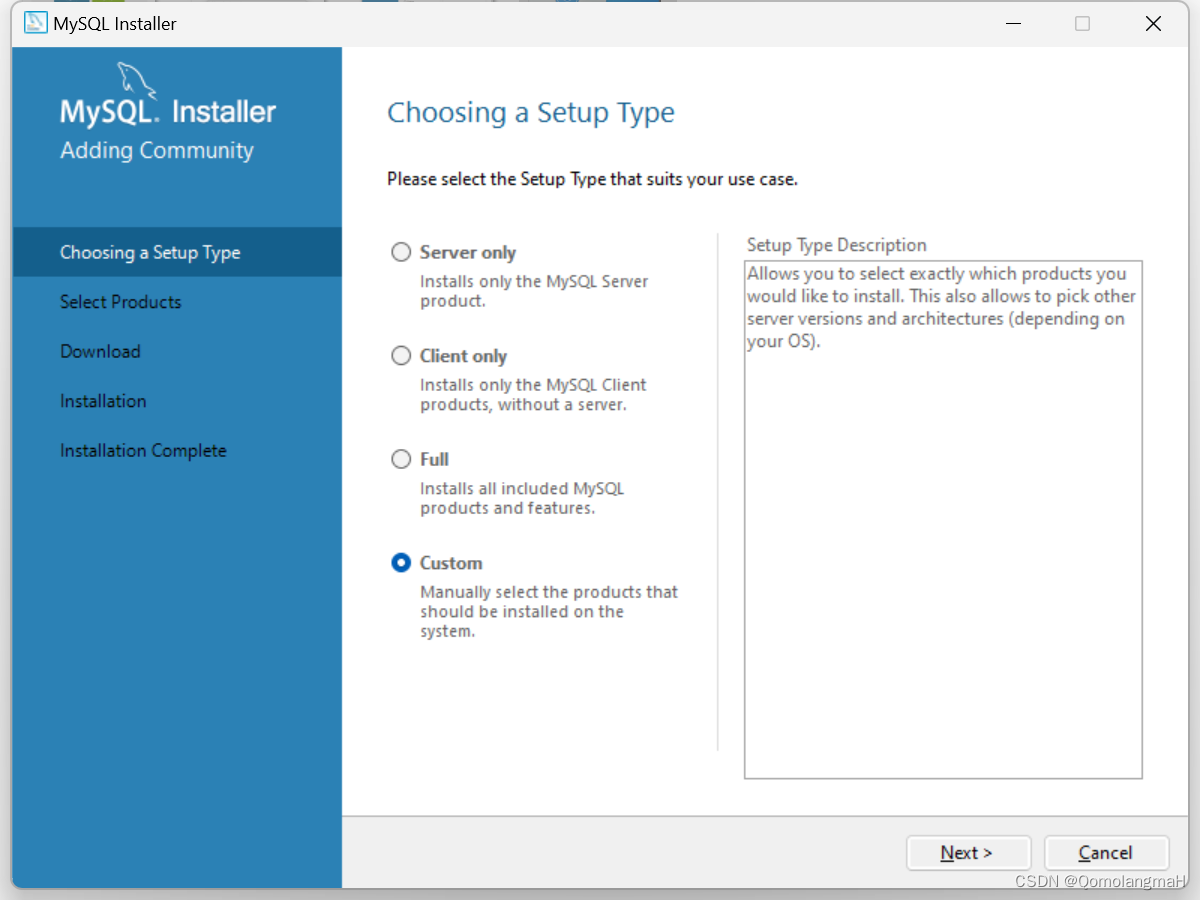
Task: Open the Choosing a Setup Type step
Action: [x=177, y=252]
